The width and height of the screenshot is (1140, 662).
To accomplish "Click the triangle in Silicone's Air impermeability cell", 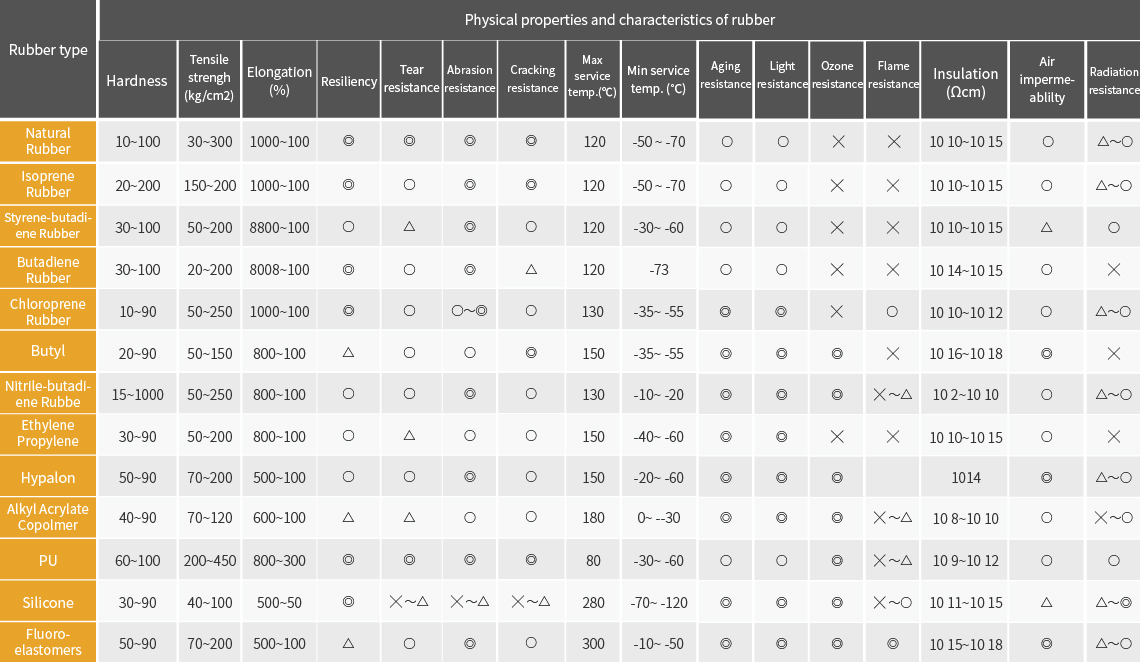I will pos(1047,602).
